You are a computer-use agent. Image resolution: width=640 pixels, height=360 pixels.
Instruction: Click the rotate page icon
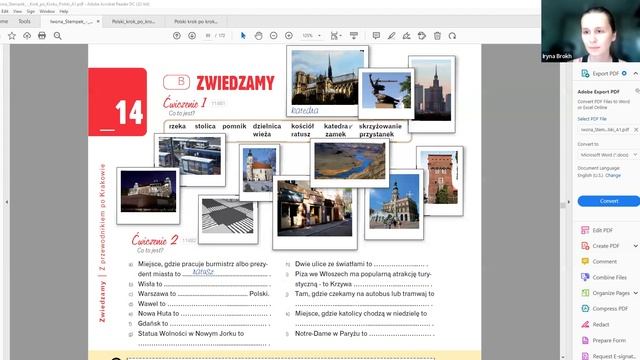tap(452, 36)
